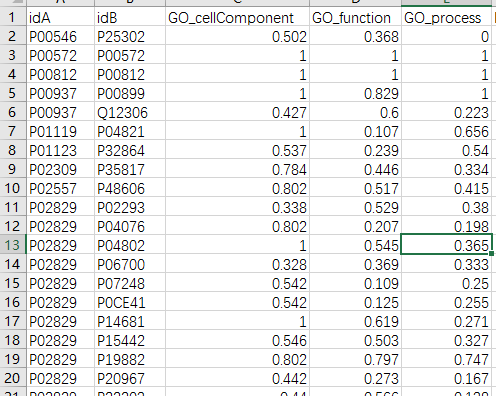Click the 0.784 value cell
The image size is (496, 396).
[x=237, y=169]
